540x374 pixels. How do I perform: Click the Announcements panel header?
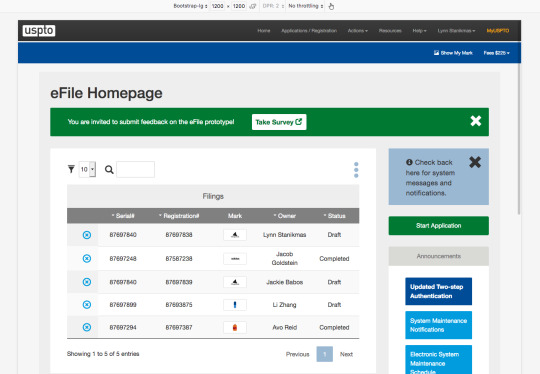(x=438, y=256)
